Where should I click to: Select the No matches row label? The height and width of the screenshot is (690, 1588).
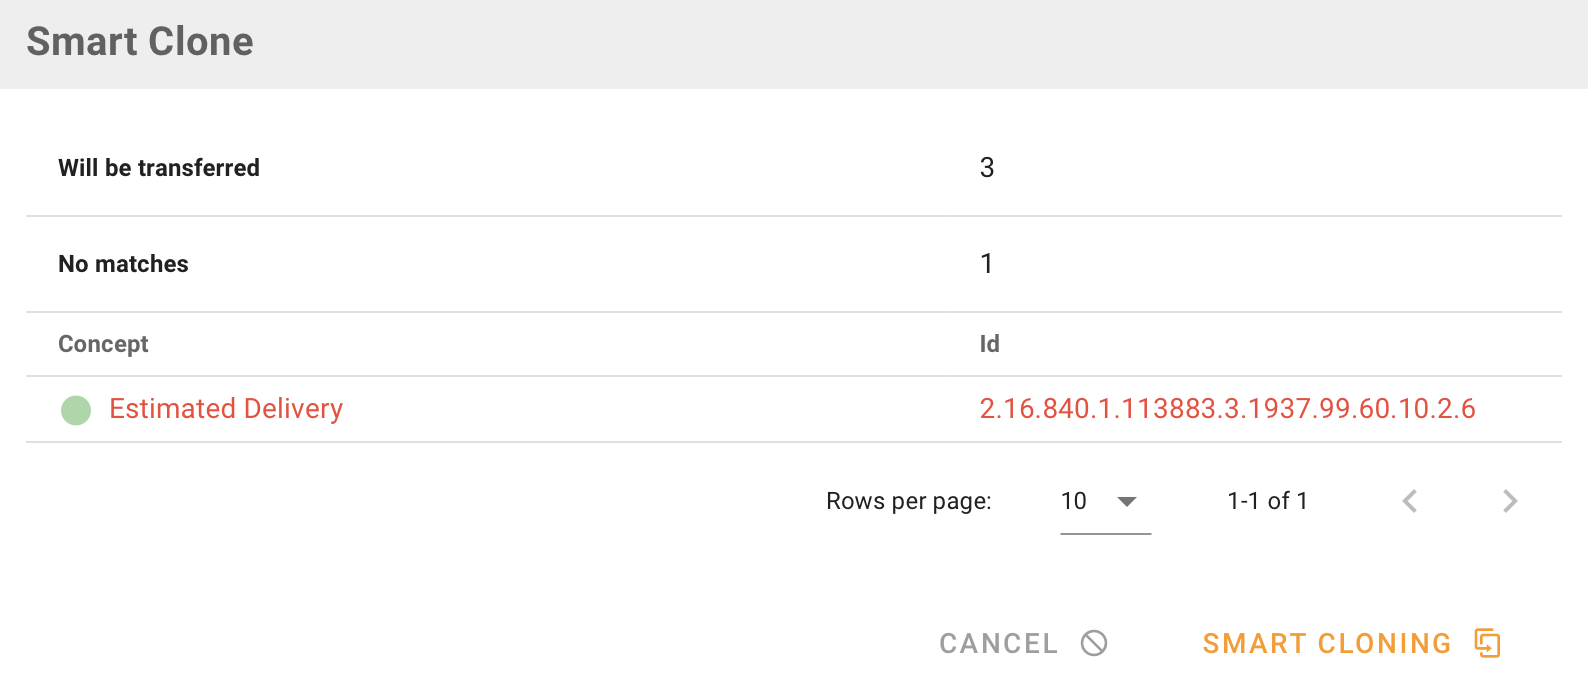123,264
